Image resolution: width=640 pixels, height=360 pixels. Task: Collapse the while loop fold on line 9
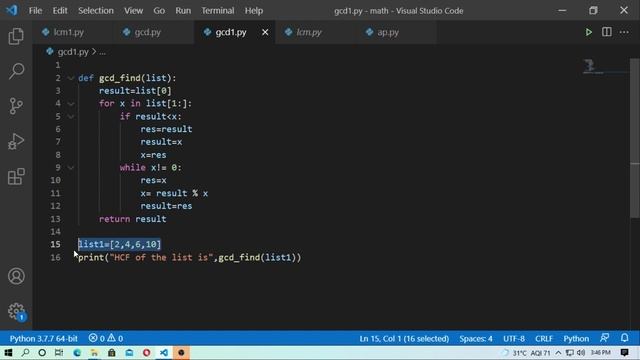71,167
